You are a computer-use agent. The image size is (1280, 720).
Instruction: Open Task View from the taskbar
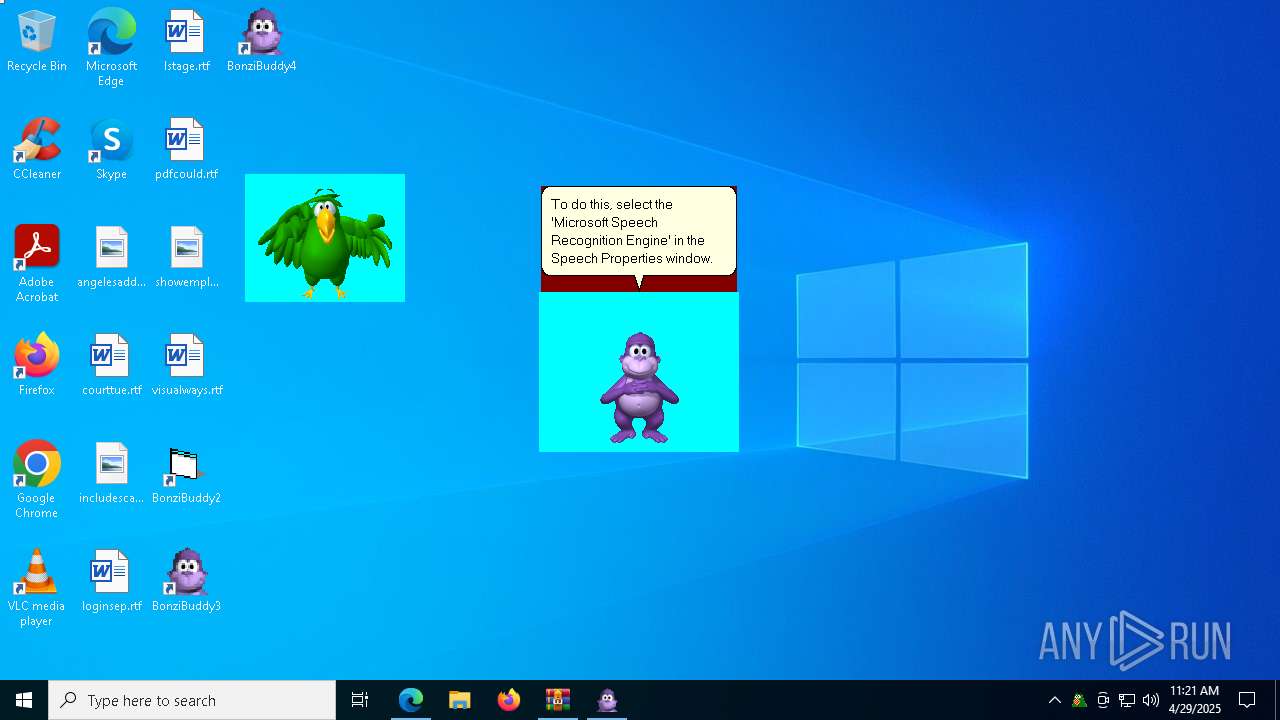tap(360, 700)
